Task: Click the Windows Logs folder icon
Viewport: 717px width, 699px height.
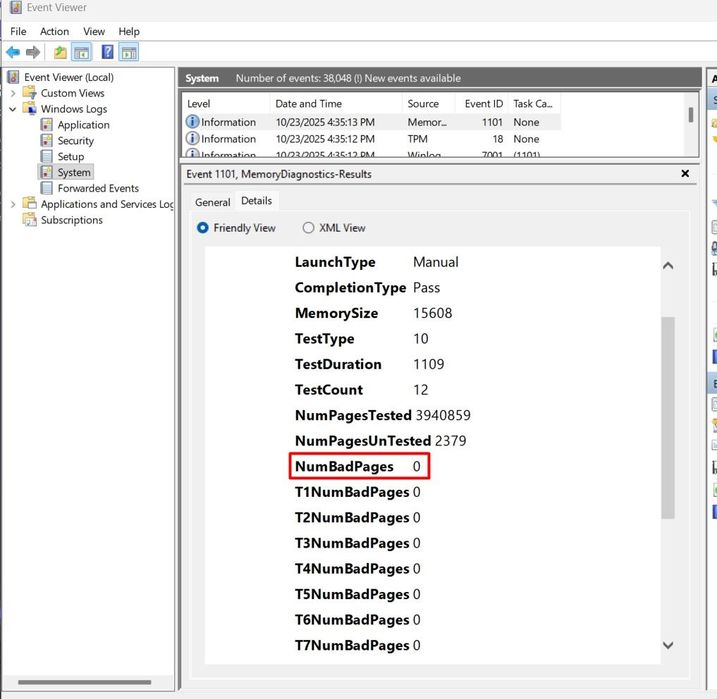Action: click(30, 109)
